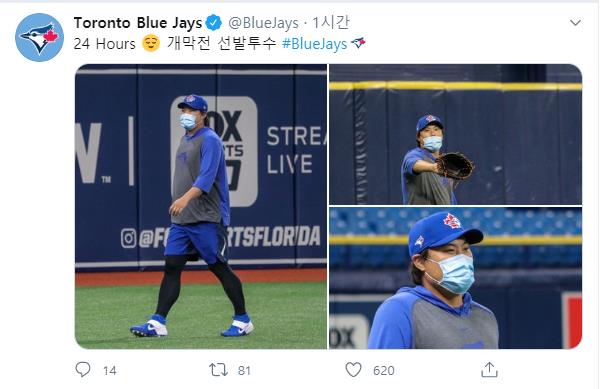Click the relieved face emoji in tweet
601x389 pixels.
(x=151, y=43)
